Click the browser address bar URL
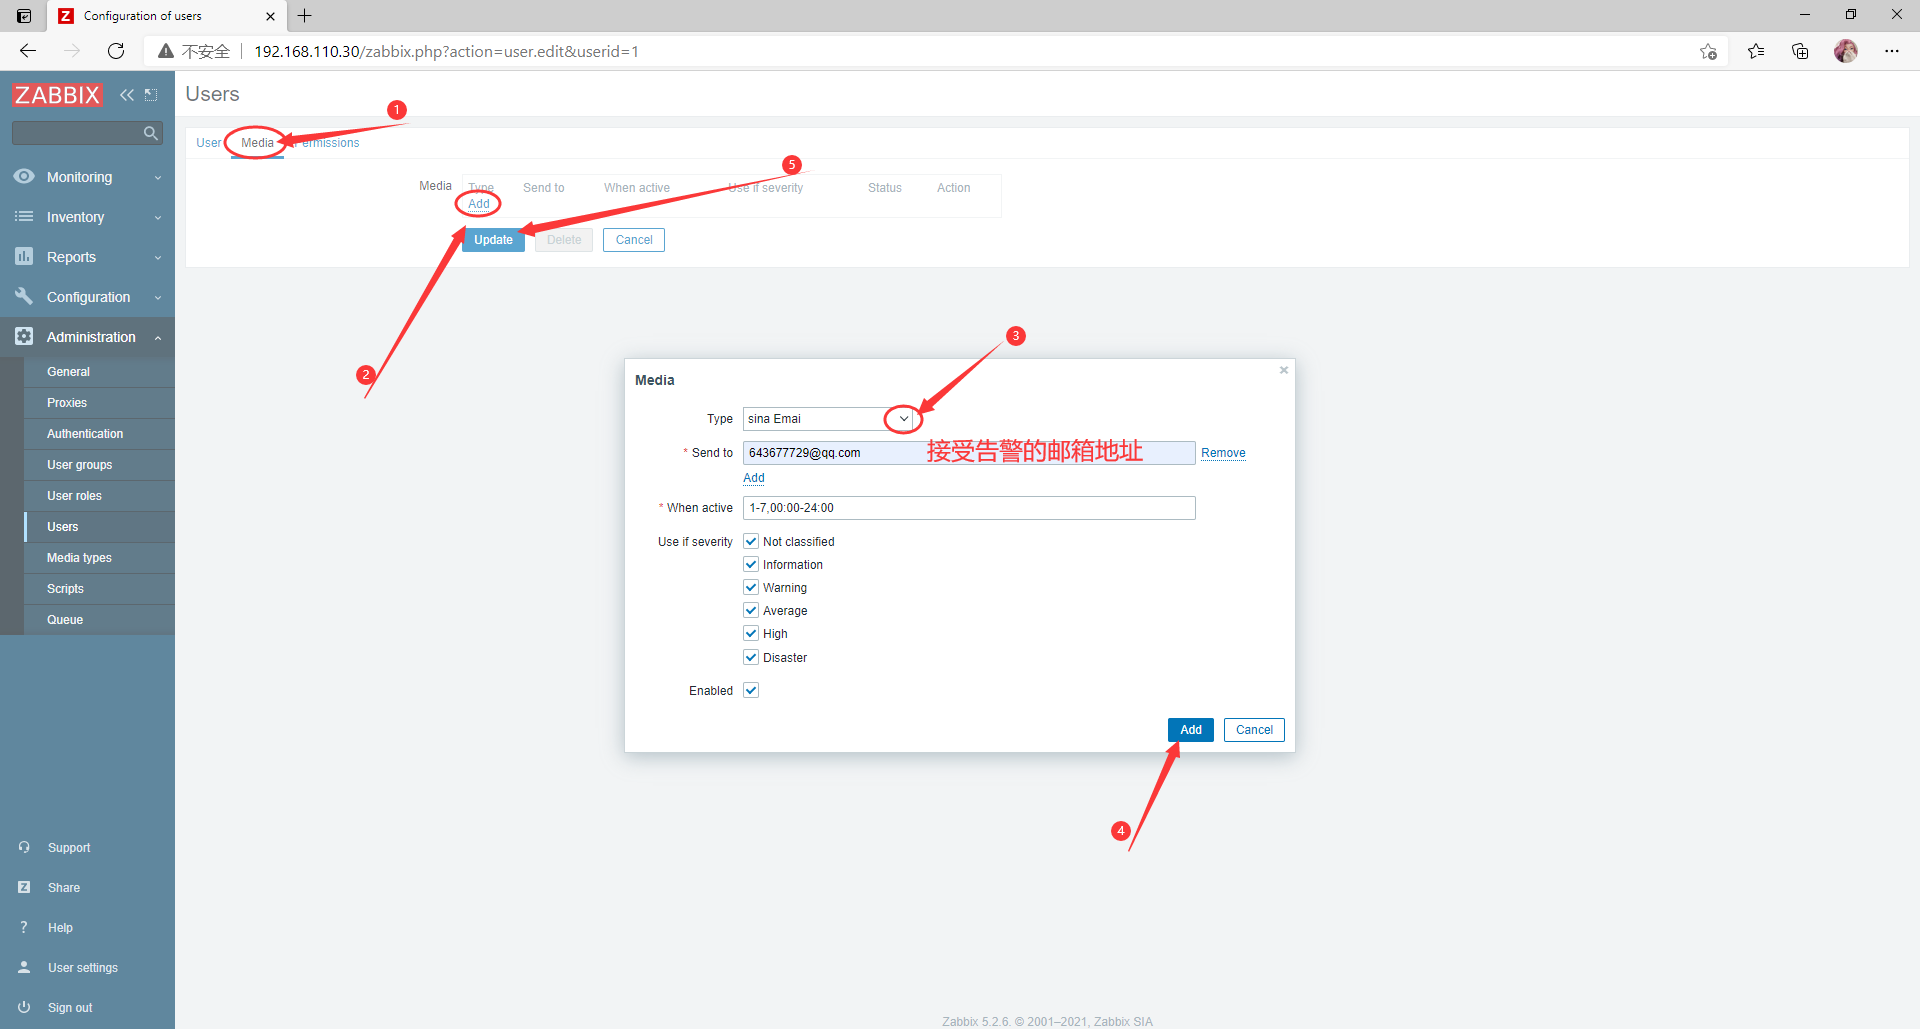This screenshot has height=1029, width=1920. point(446,51)
